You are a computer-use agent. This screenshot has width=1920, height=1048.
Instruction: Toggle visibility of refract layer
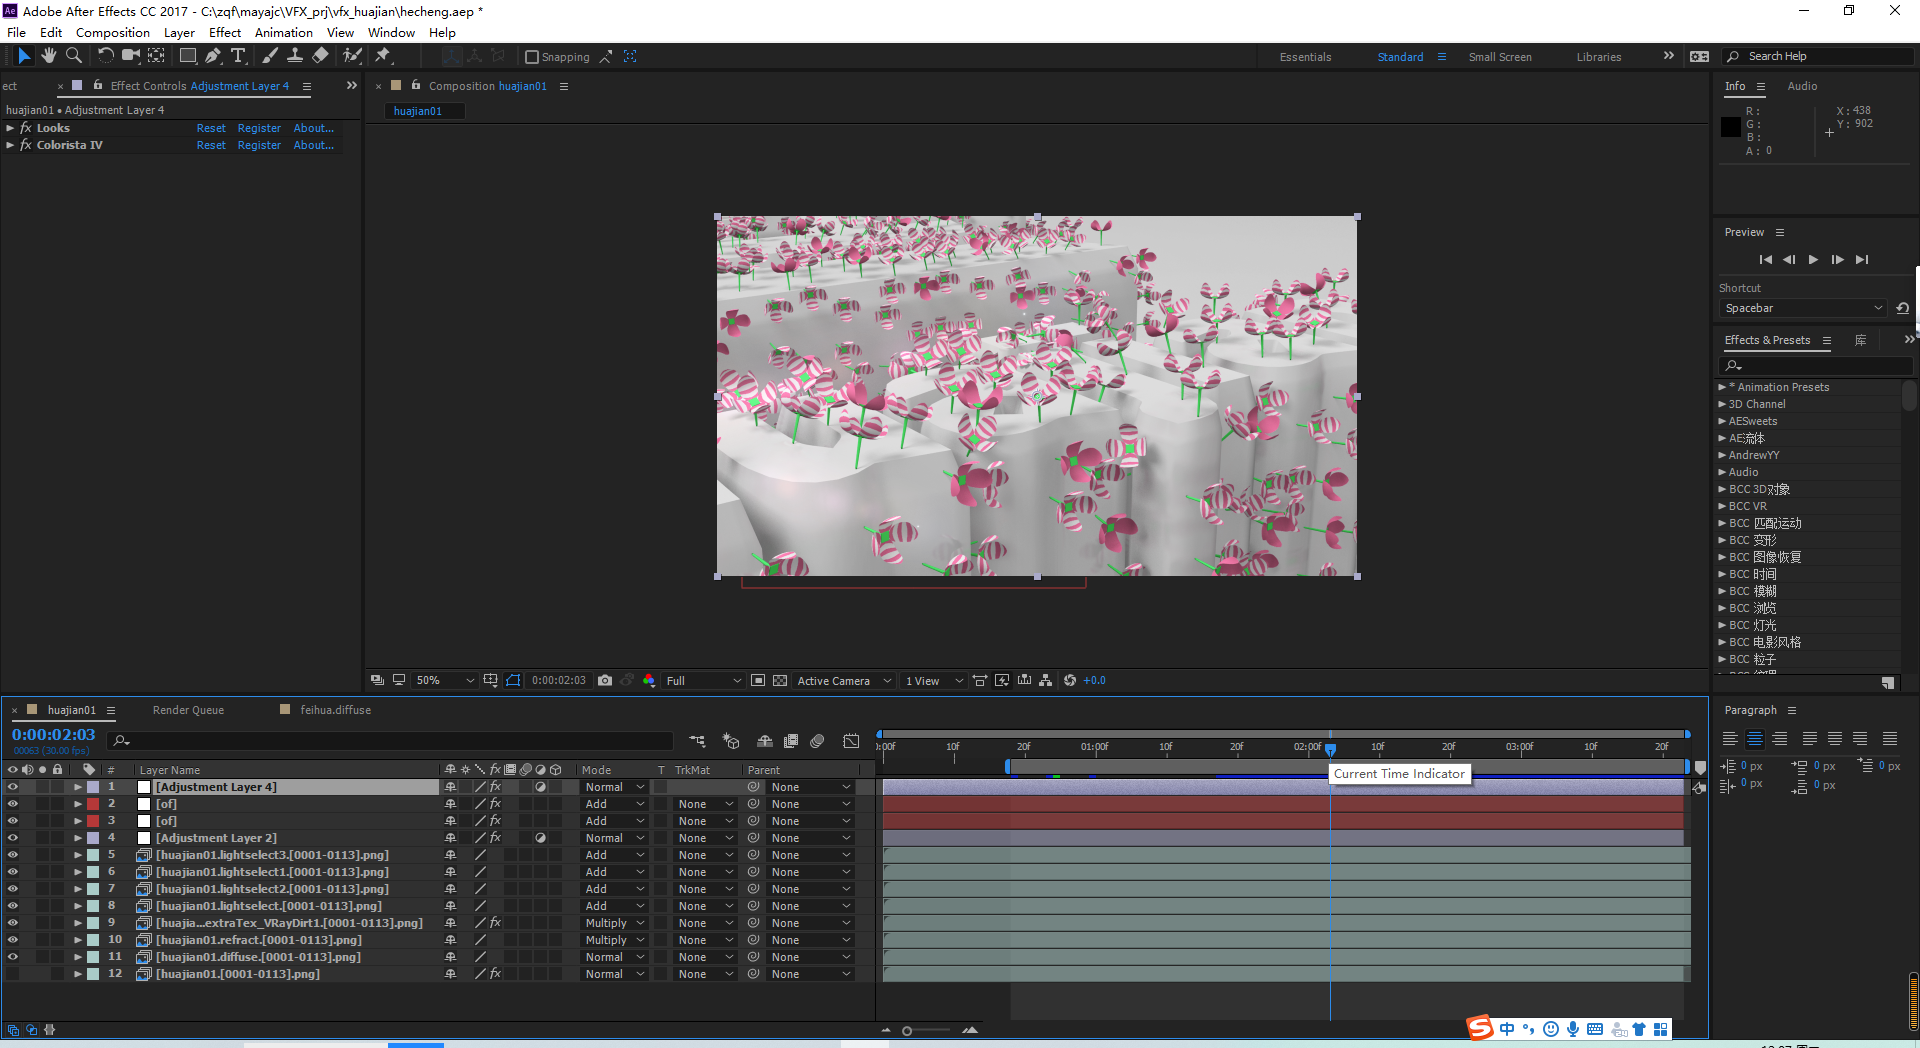pos(12,940)
